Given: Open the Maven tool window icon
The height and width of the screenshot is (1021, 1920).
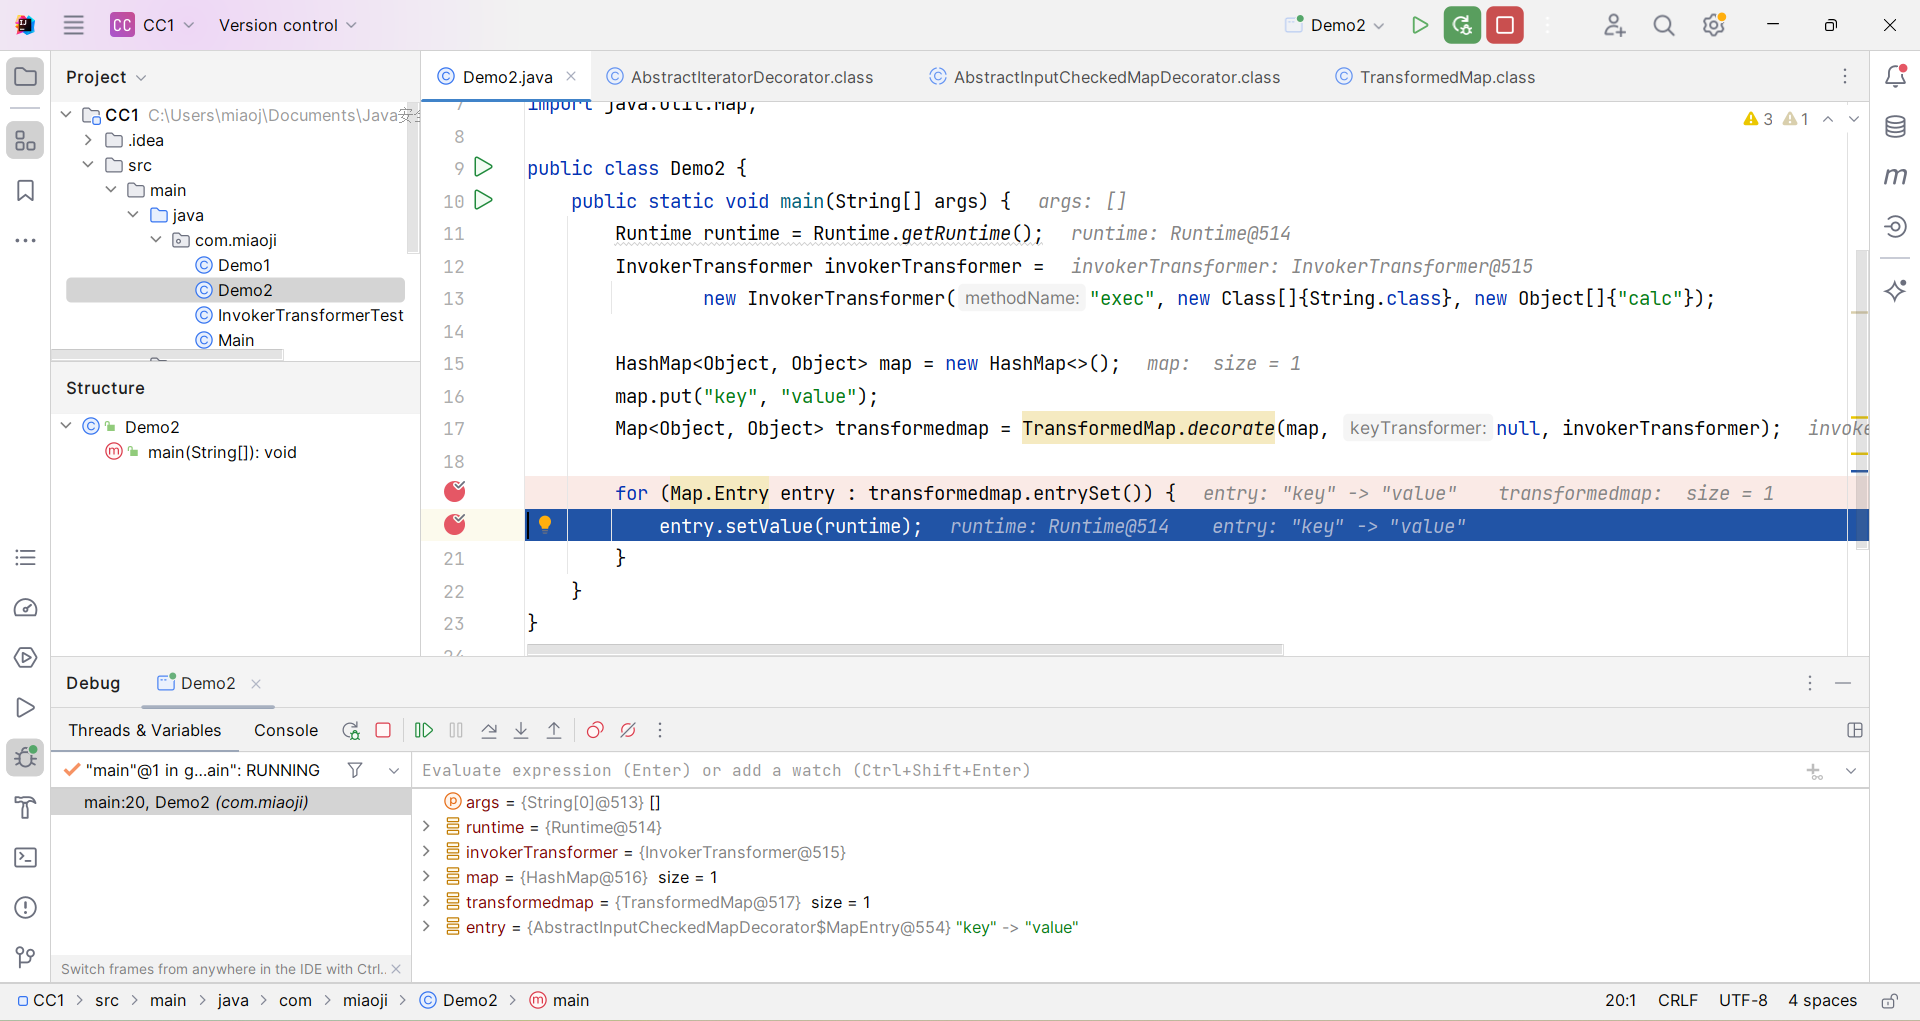Looking at the screenshot, I should click(1895, 177).
